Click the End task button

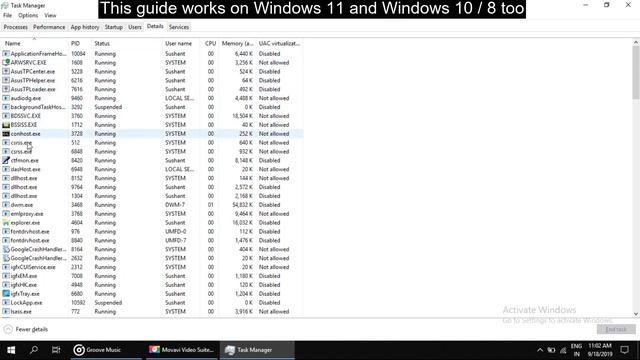(x=616, y=329)
